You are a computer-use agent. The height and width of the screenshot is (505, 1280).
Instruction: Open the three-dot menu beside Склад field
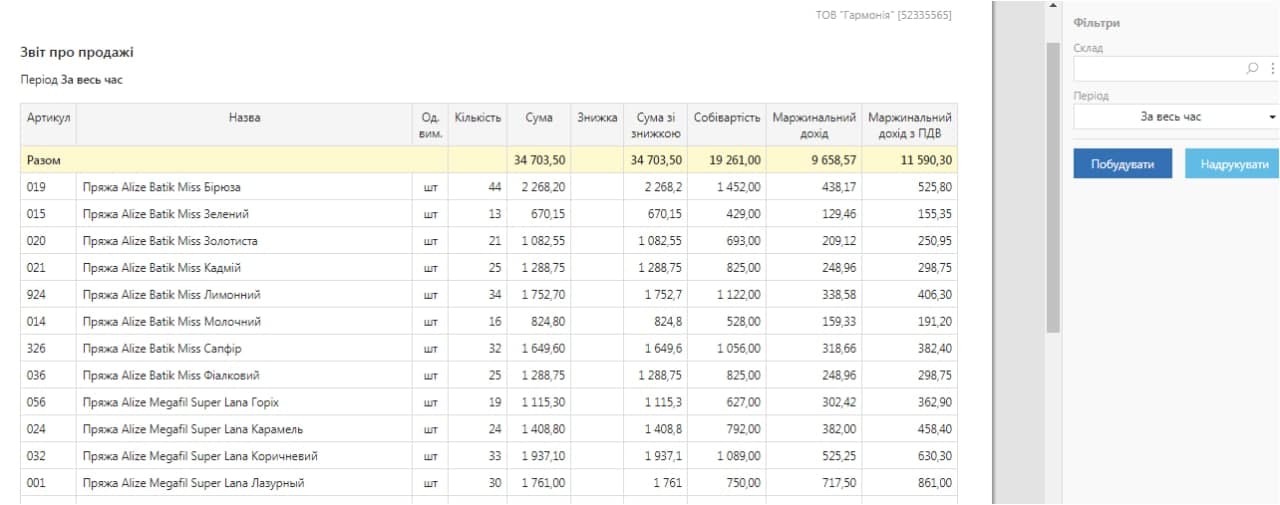point(1272,69)
